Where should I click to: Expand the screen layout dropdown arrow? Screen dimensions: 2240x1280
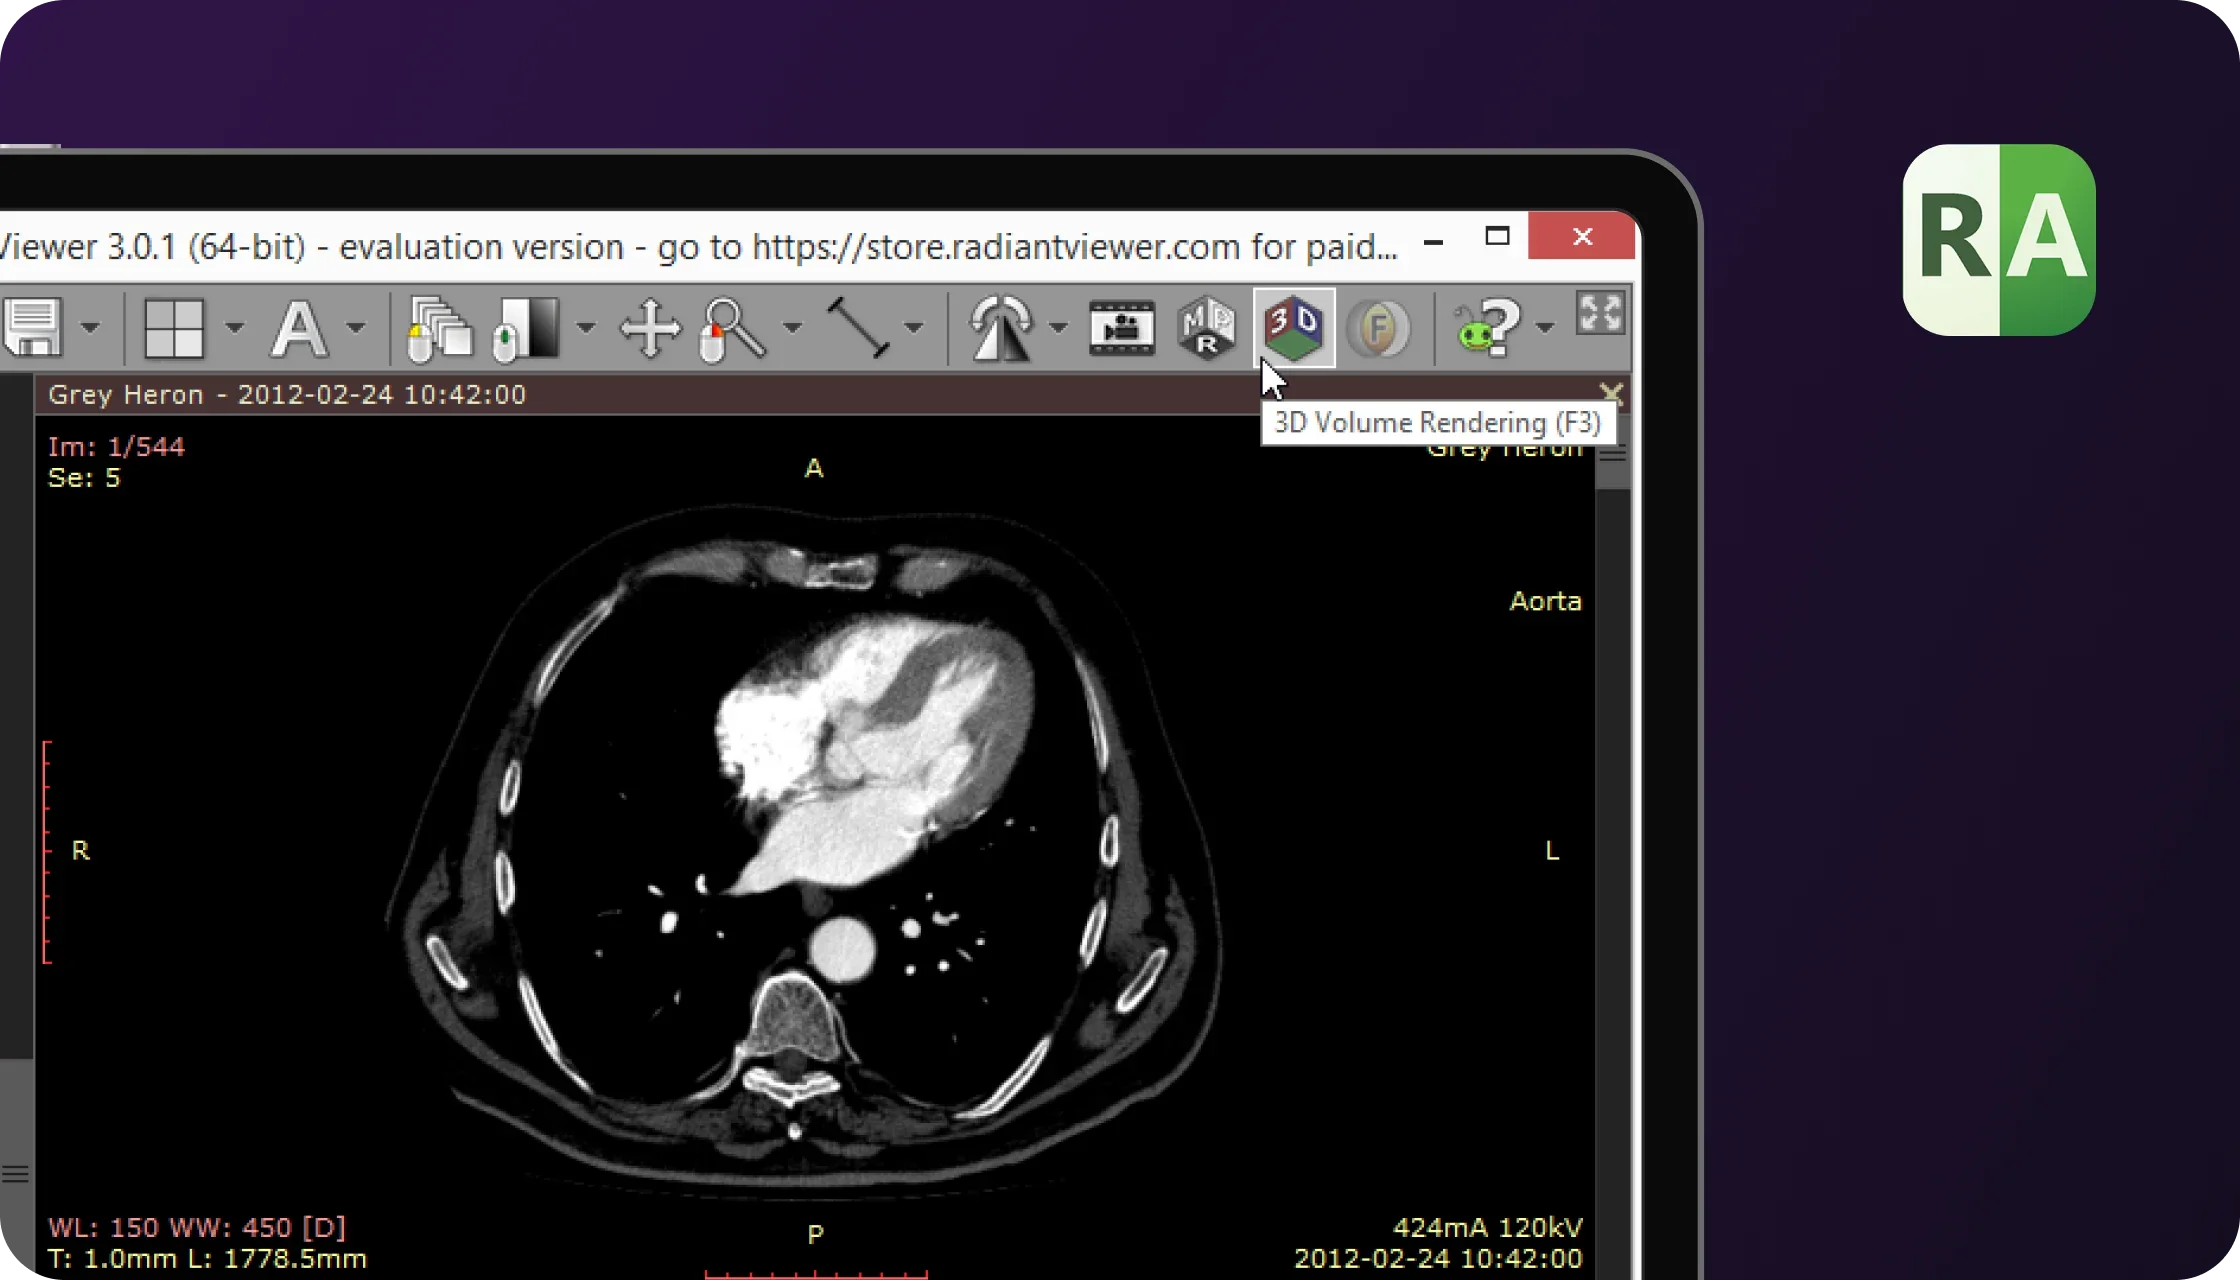pos(234,327)
